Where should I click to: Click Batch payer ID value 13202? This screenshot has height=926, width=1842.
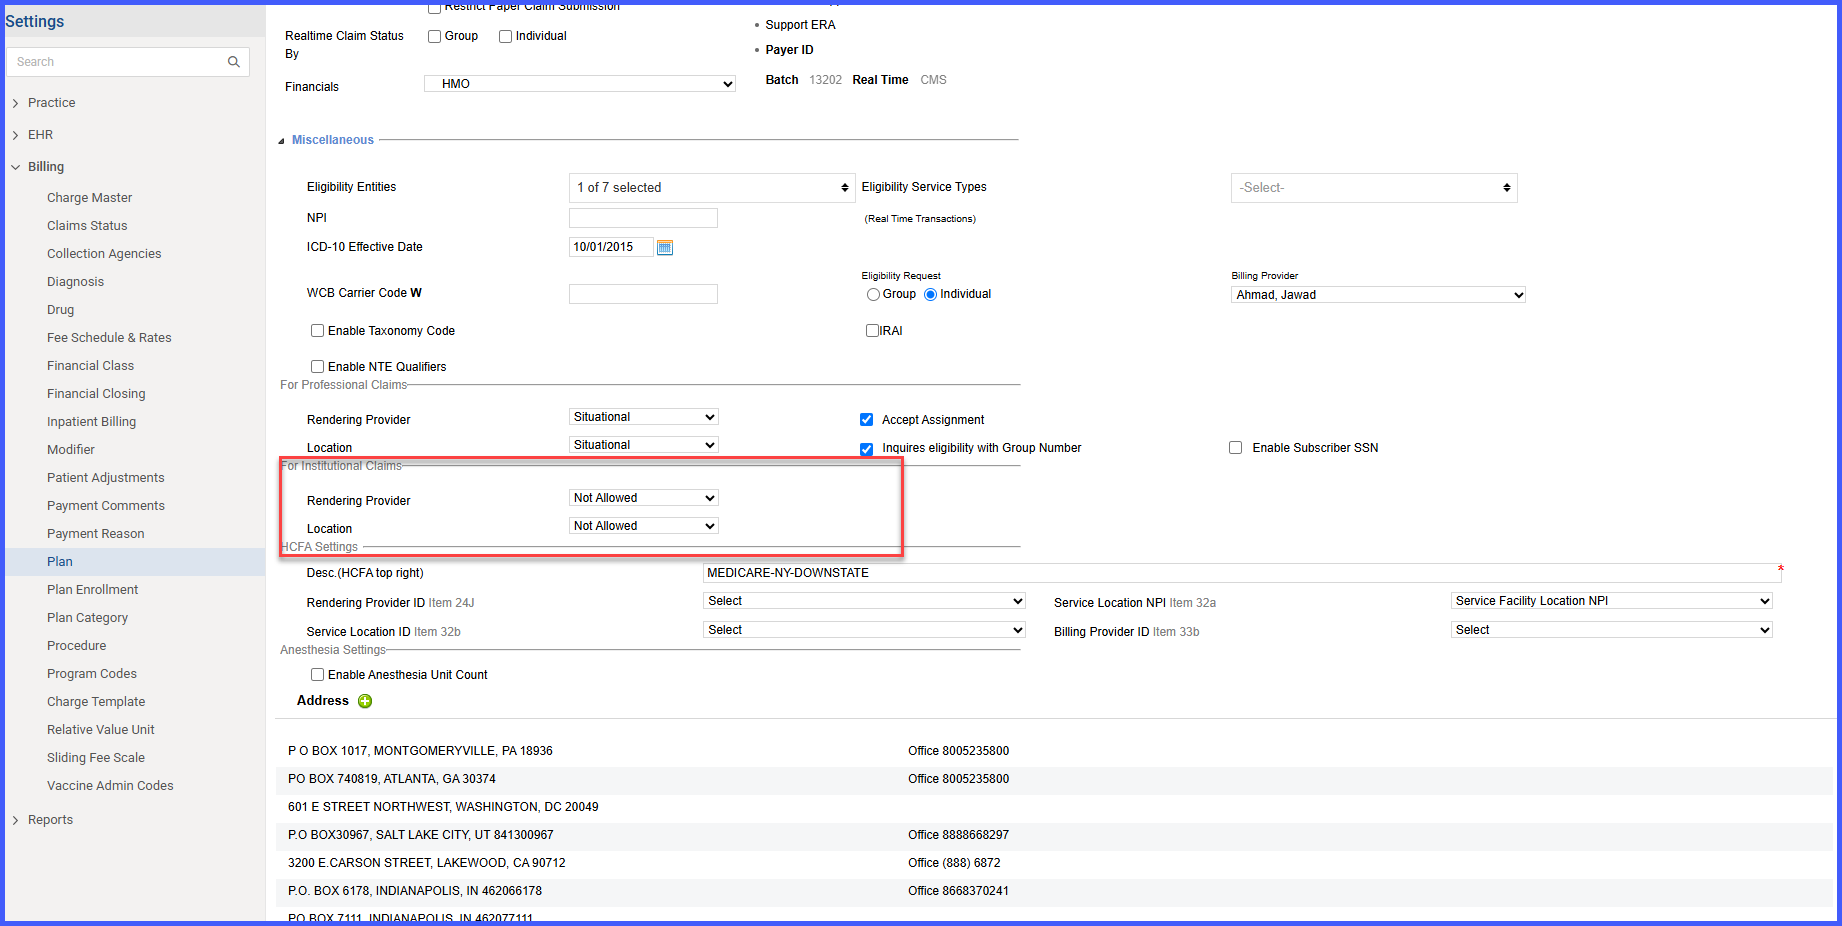(825, 80)
